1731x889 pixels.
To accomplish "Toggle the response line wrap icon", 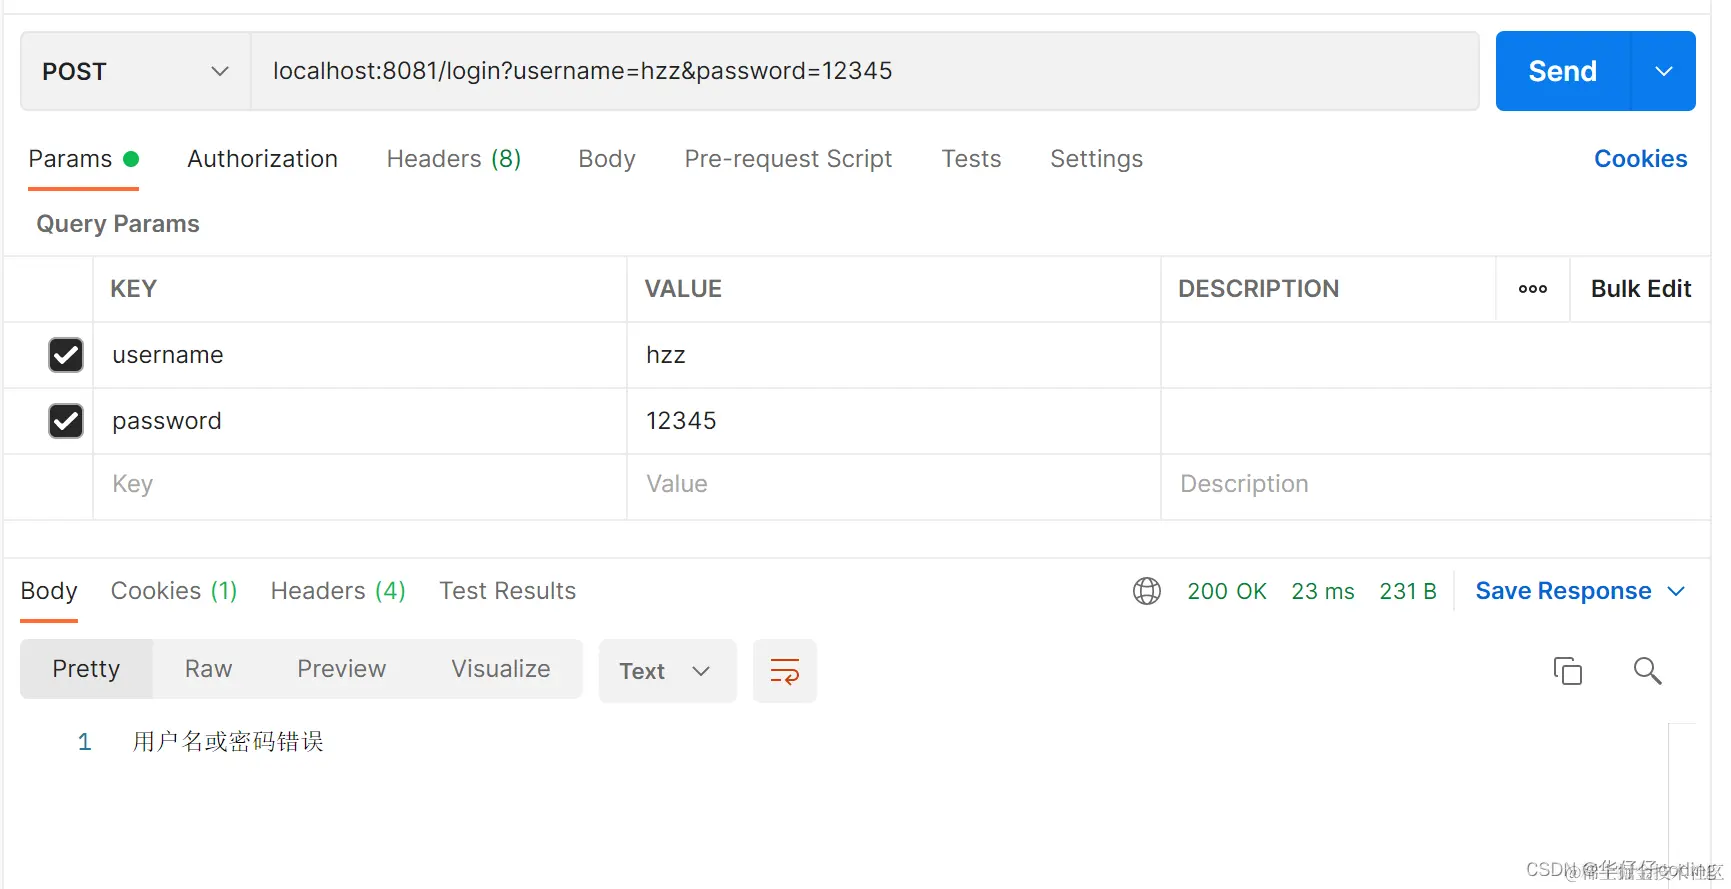I will pyautogui.click(x=785, y=671).
